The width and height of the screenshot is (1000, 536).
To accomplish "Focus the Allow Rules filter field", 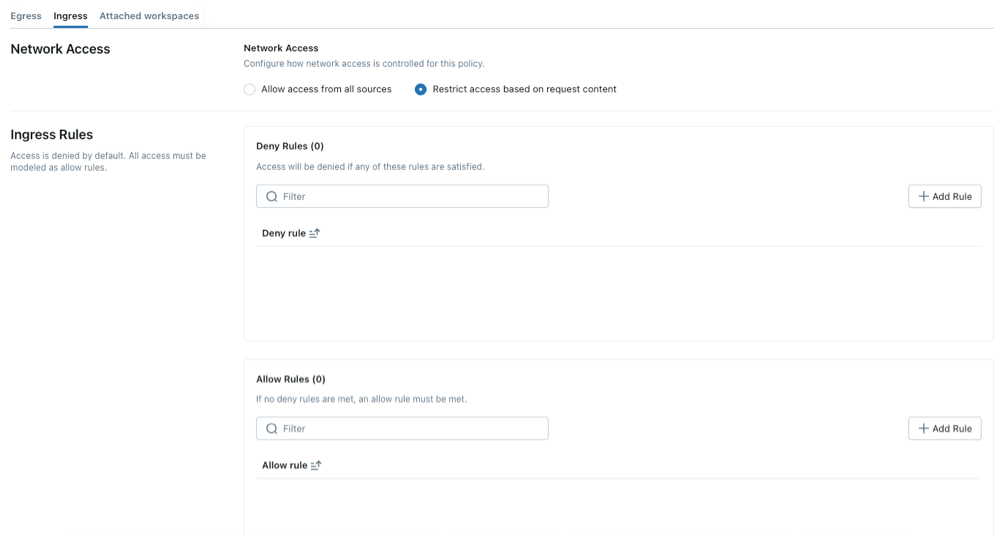I will pyautogui.click(x=410, y=429).
